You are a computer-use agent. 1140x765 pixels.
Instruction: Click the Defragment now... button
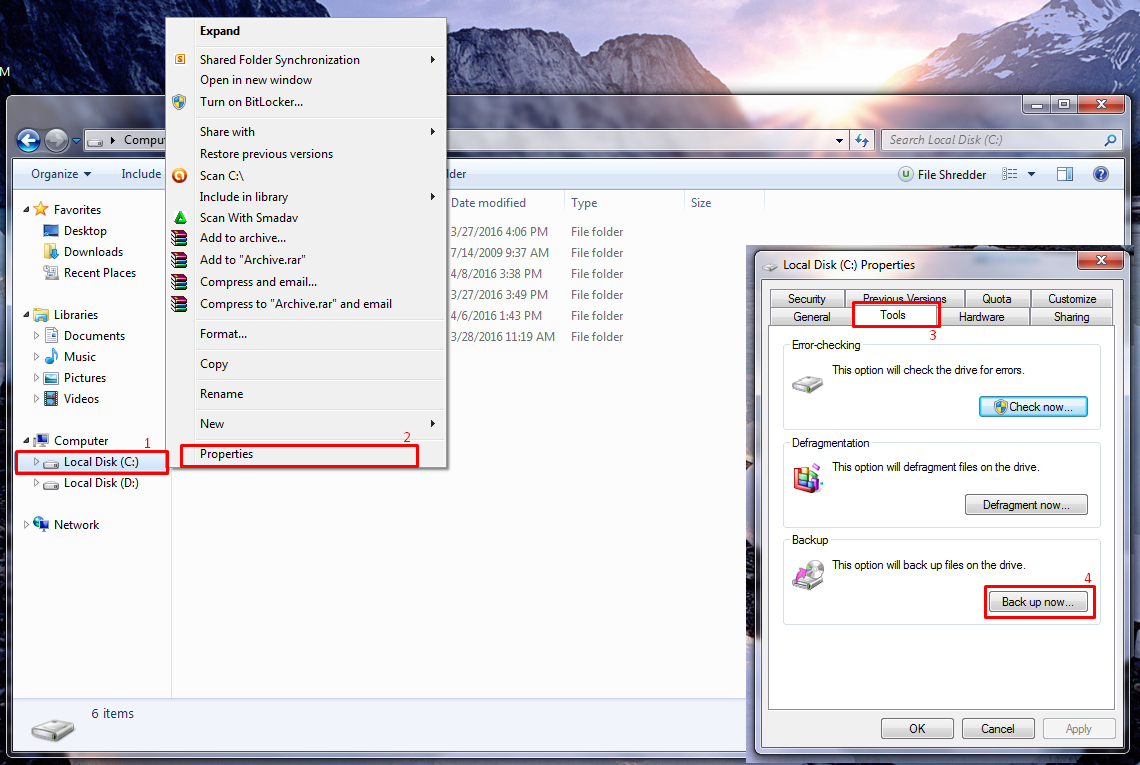(1026, 505)
